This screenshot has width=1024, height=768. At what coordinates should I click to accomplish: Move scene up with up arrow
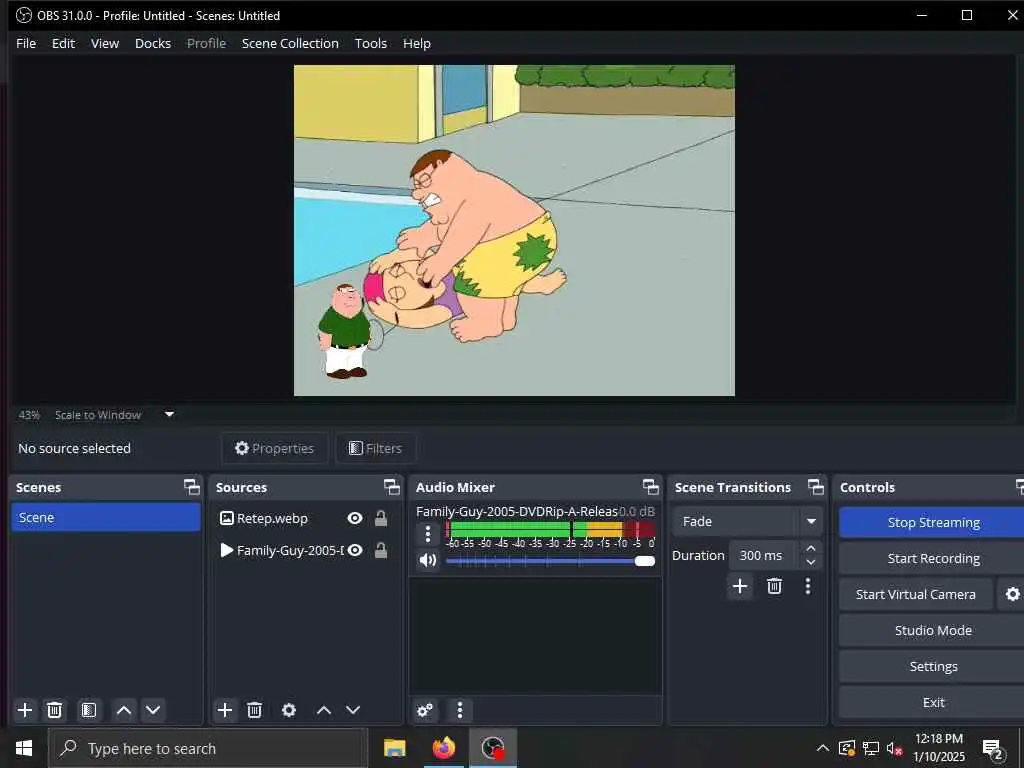123,710
